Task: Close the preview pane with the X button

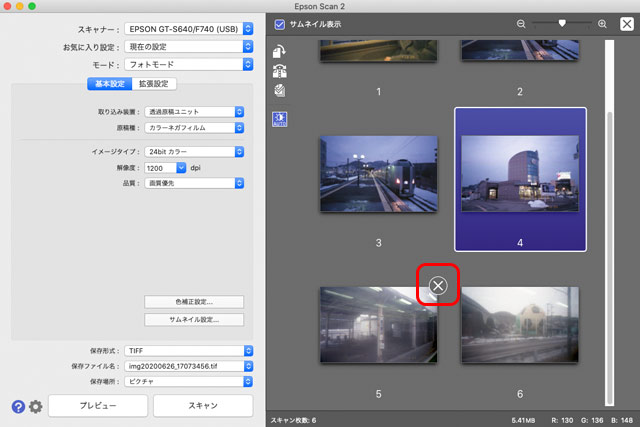Action: (x=626, y=23)
